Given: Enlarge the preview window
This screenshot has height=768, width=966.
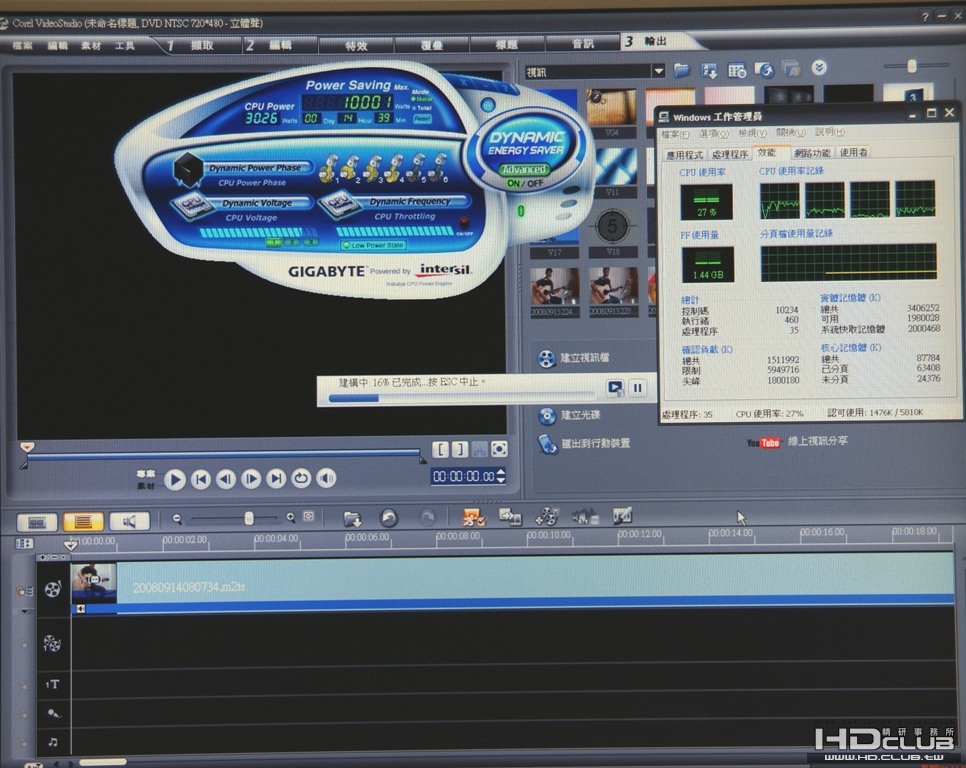Looking at the screenshot, I should pos(500,450).
